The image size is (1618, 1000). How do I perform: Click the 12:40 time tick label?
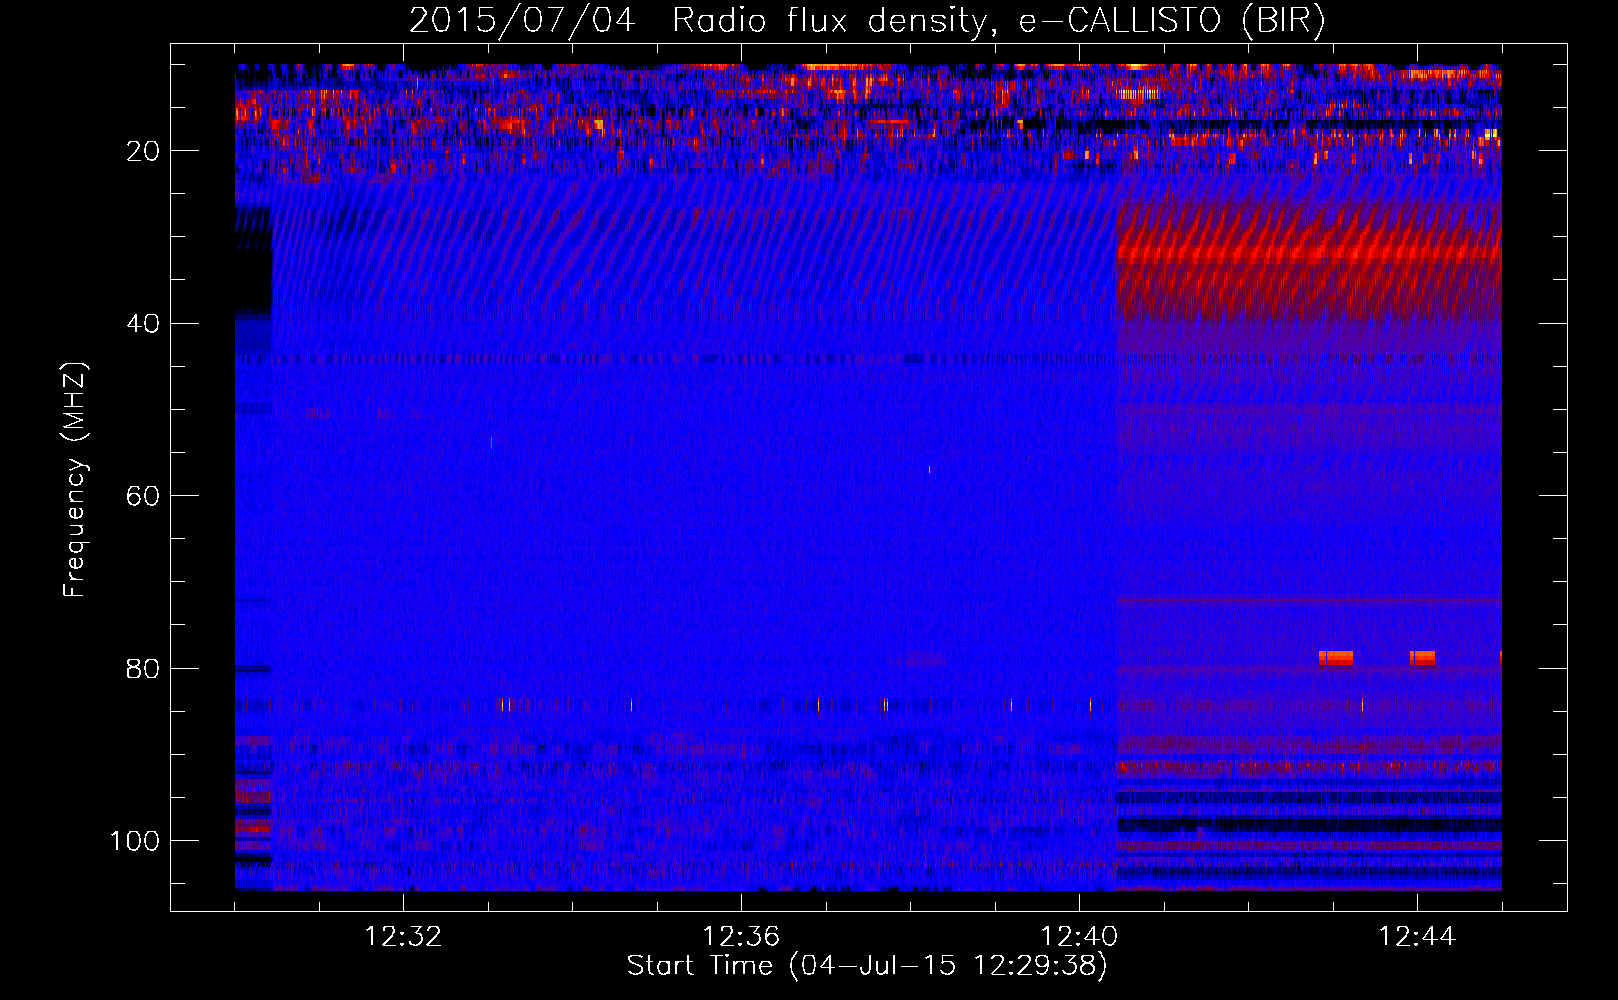tap(1079, 937)
